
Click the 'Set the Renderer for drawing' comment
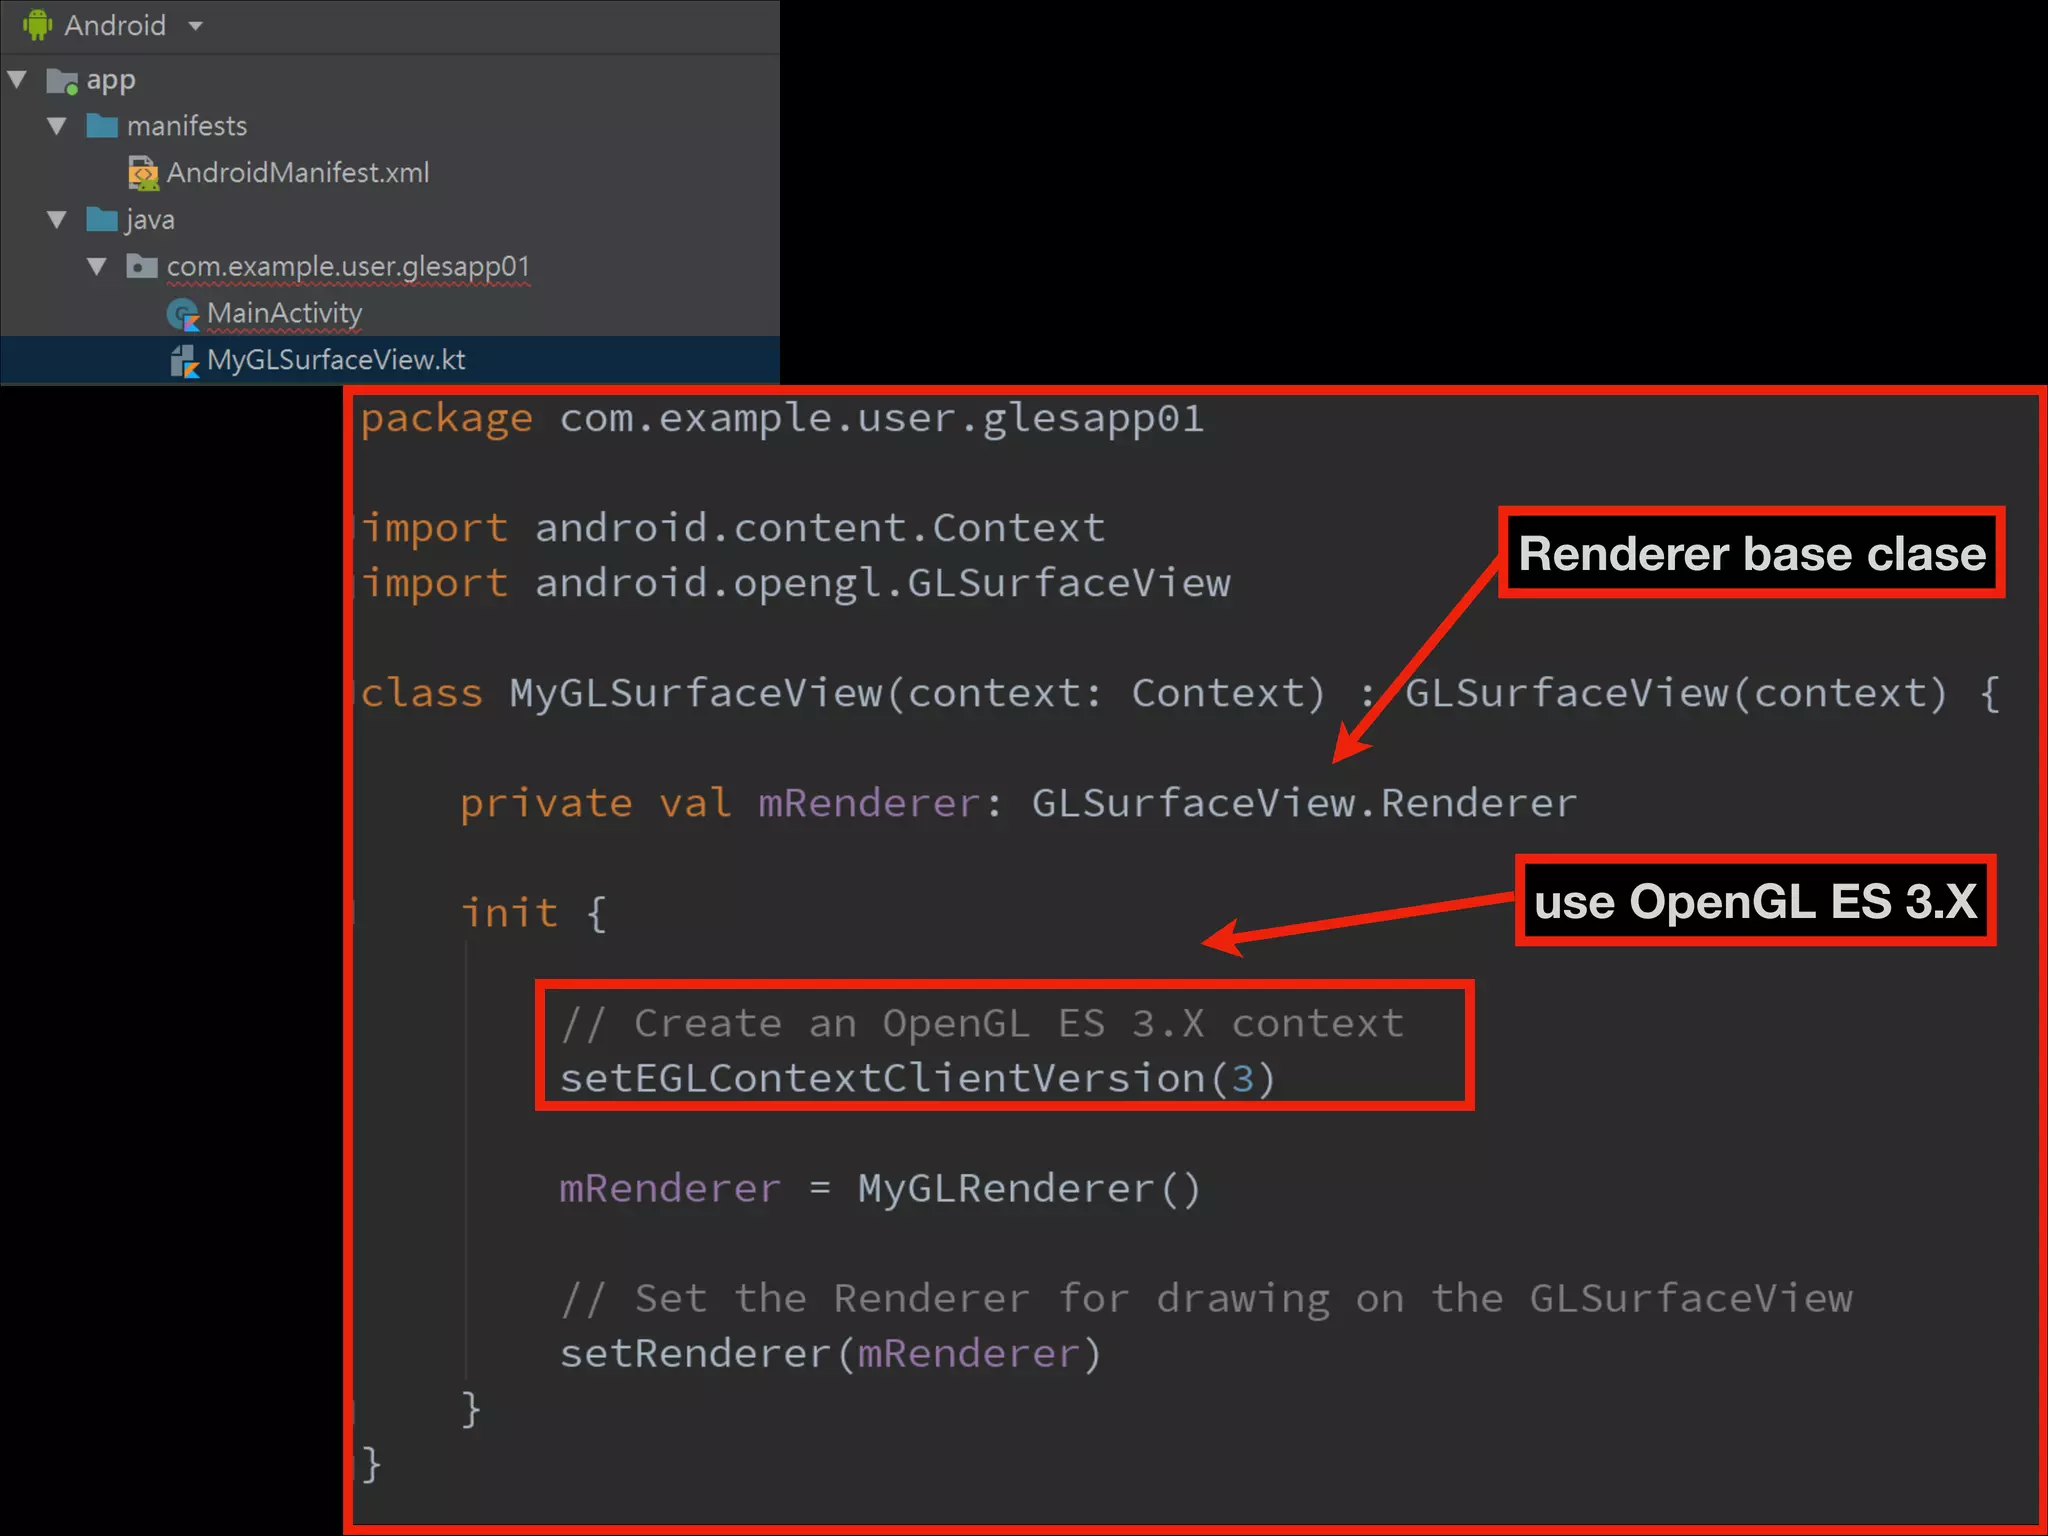click(1206, 1299)
